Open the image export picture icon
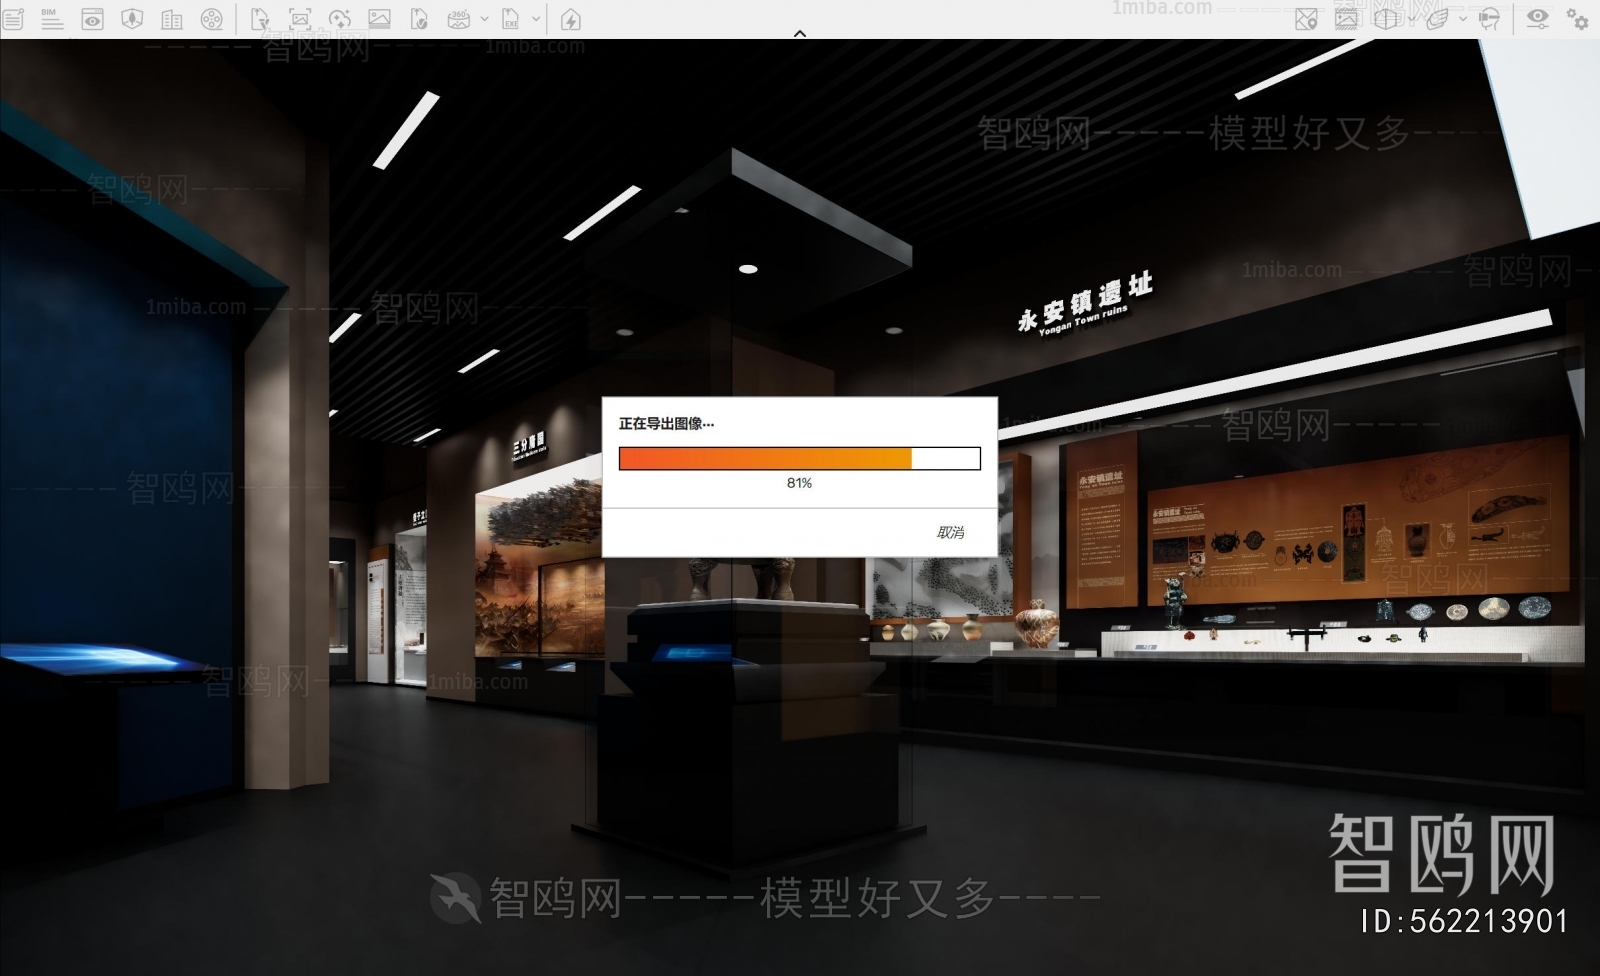Image resolution: width=1600 pixels, height=976 pixels. coord(379,19)
